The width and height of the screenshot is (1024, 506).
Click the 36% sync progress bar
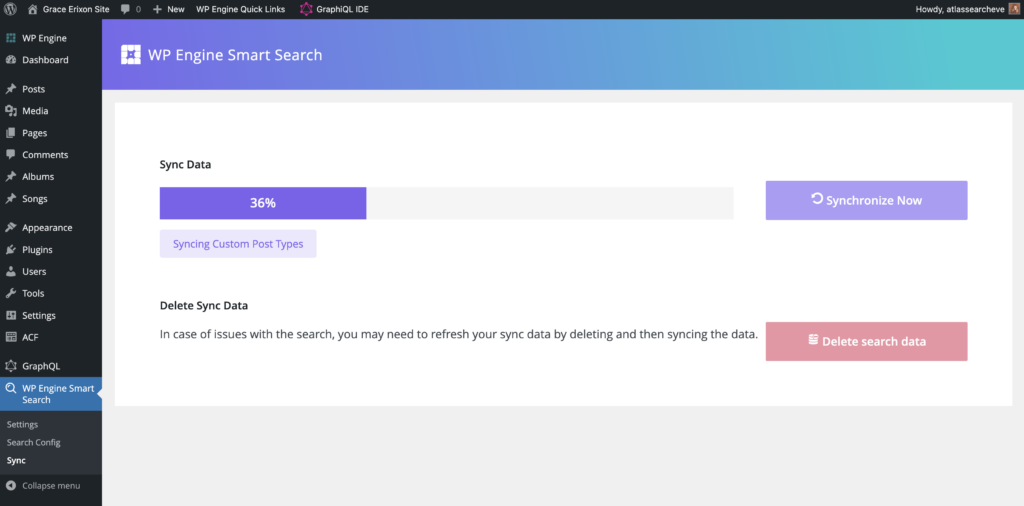coord(446,203)
